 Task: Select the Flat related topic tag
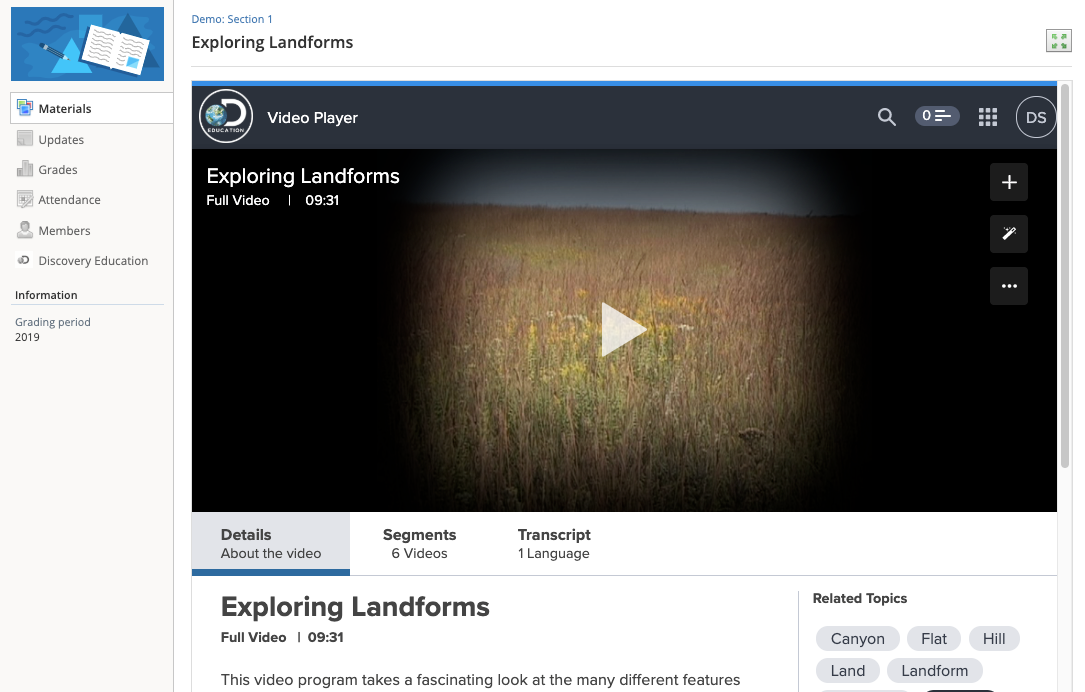pyautogui.click(x=933, y=639)
